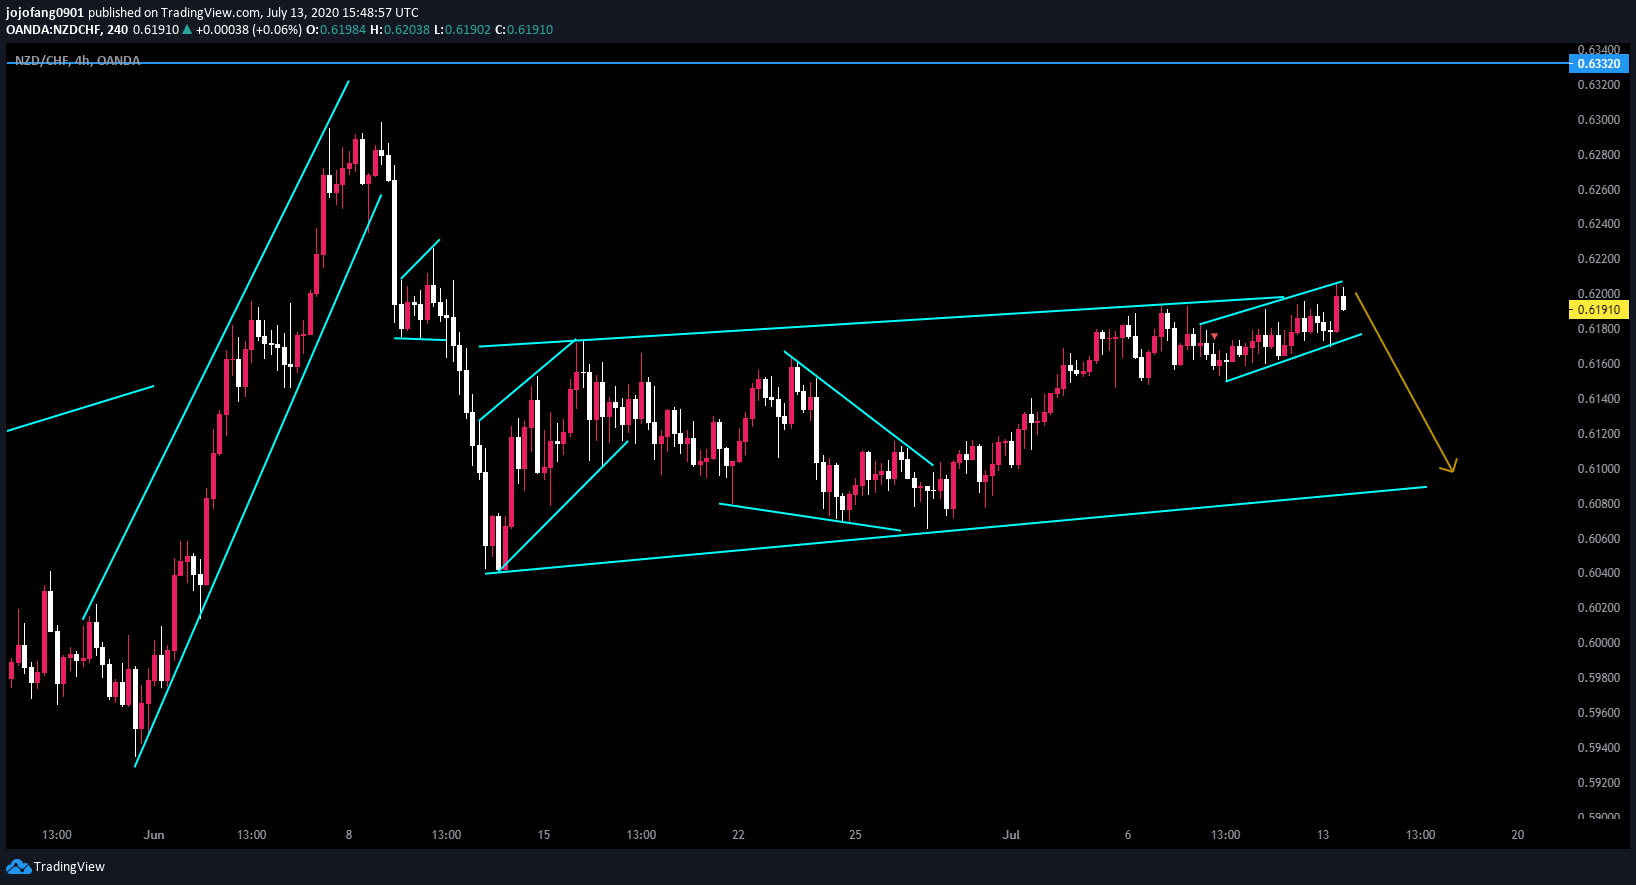Click the 0.59400 price axis label

click(x=1598, y=748)
